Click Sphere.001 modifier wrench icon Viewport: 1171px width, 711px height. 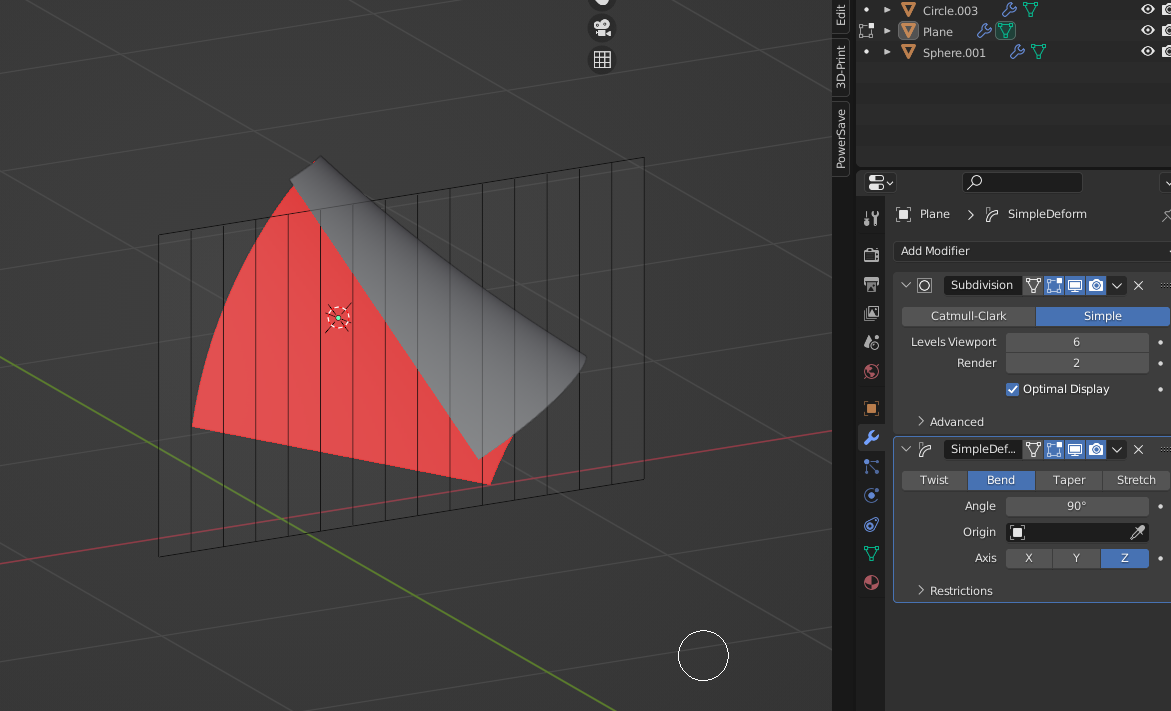(x=1017, y=52)
